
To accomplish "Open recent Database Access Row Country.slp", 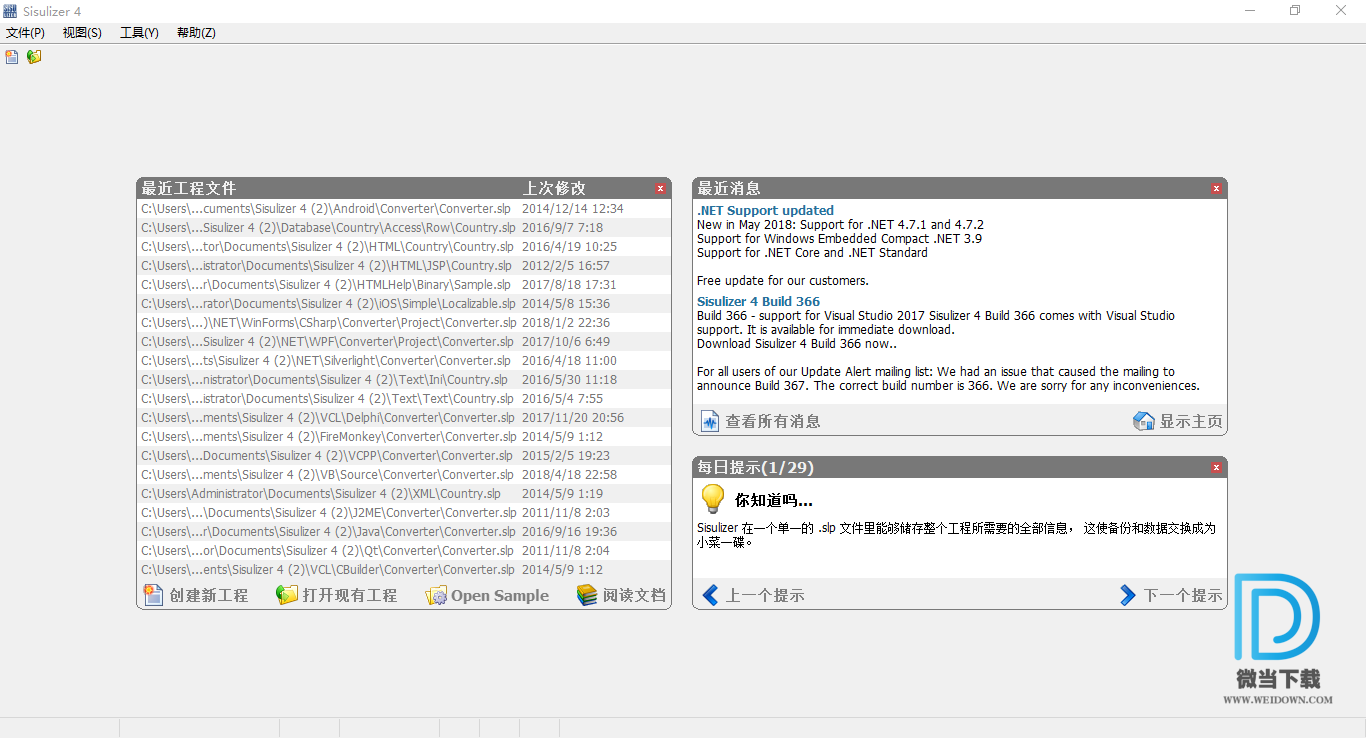I will point(404,228).
